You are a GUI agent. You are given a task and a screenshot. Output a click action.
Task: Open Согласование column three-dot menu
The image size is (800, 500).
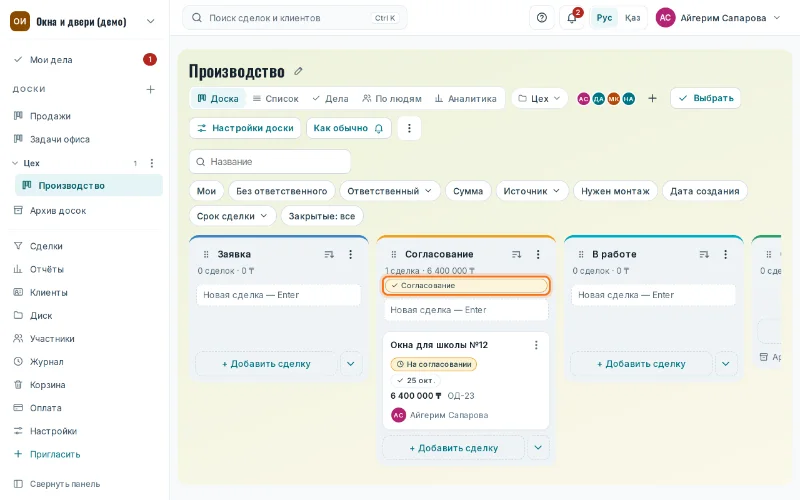point(538,254)
